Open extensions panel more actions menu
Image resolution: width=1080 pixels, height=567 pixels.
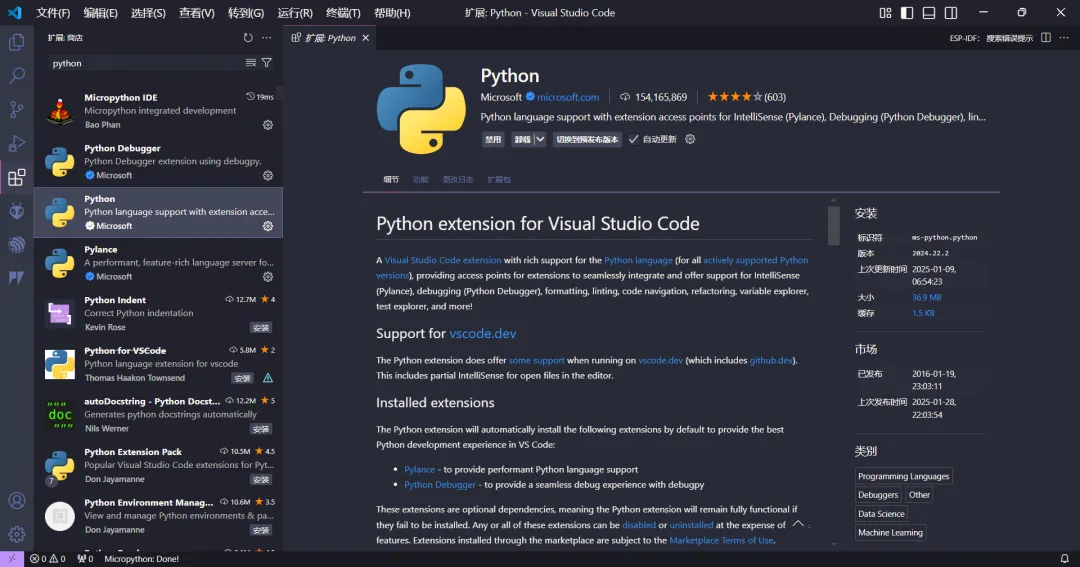(x=267, y=38)
